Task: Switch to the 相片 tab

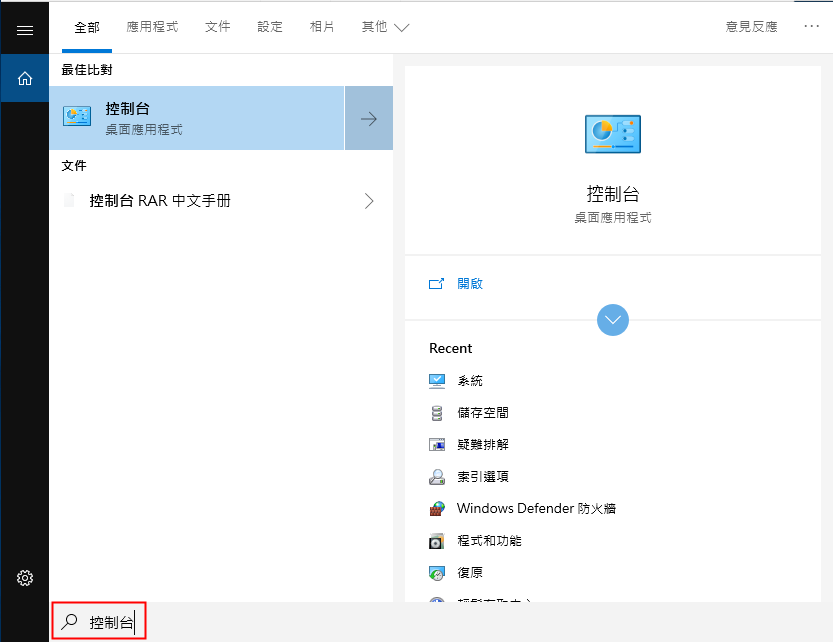Action: pyautogui.click(x=322, y=27)
